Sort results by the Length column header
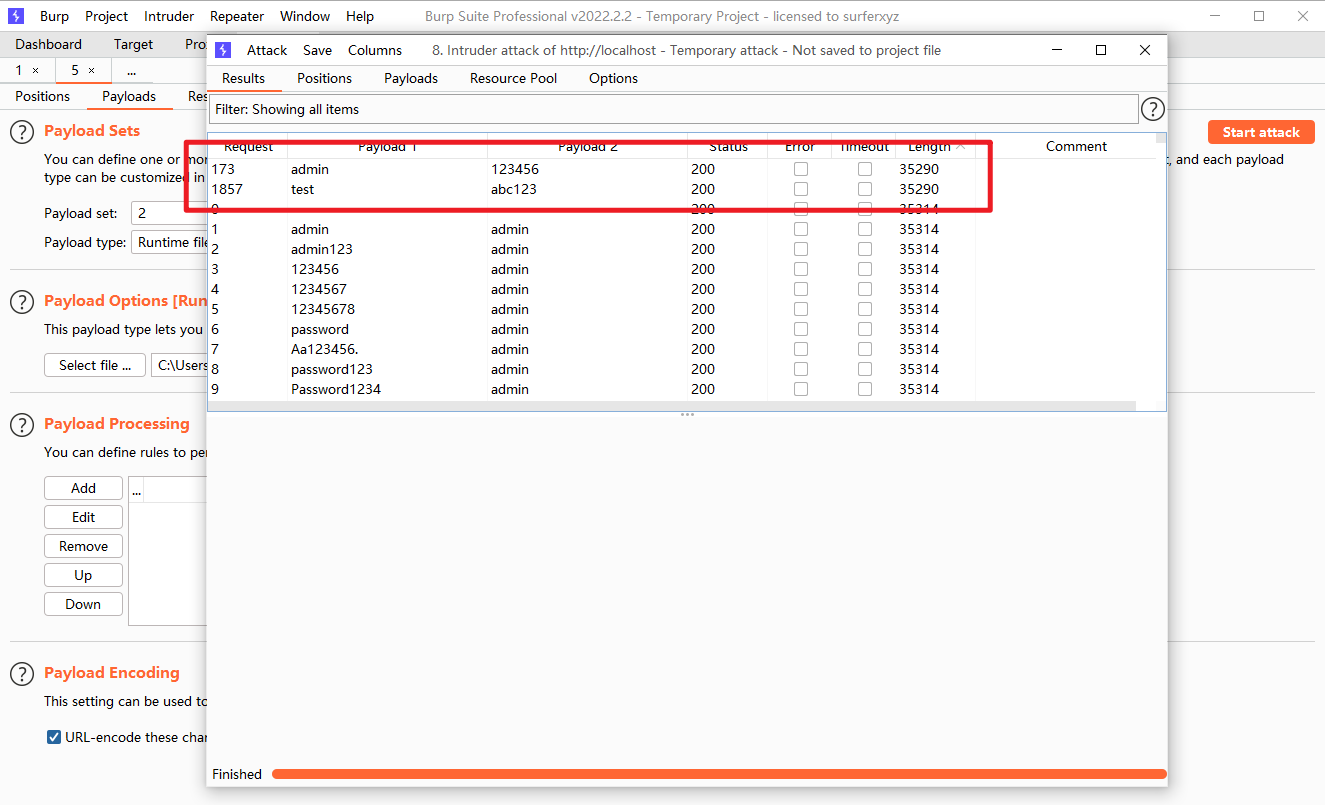The width and height of the screenshot is (1325, 805). click(929, 147)
